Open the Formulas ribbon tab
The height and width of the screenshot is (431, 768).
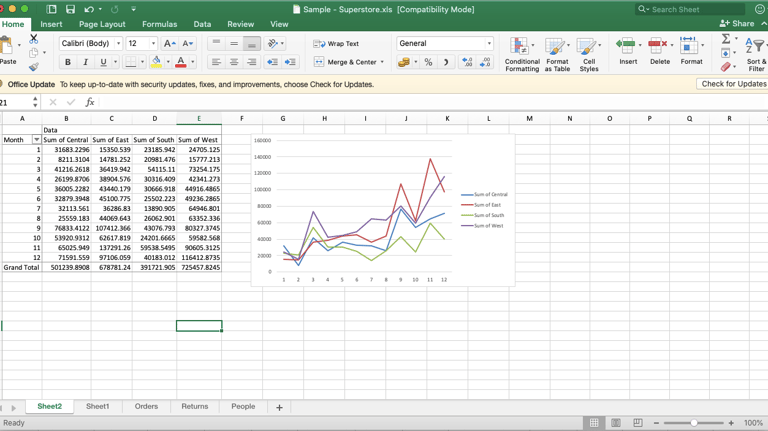pos(160,24)
